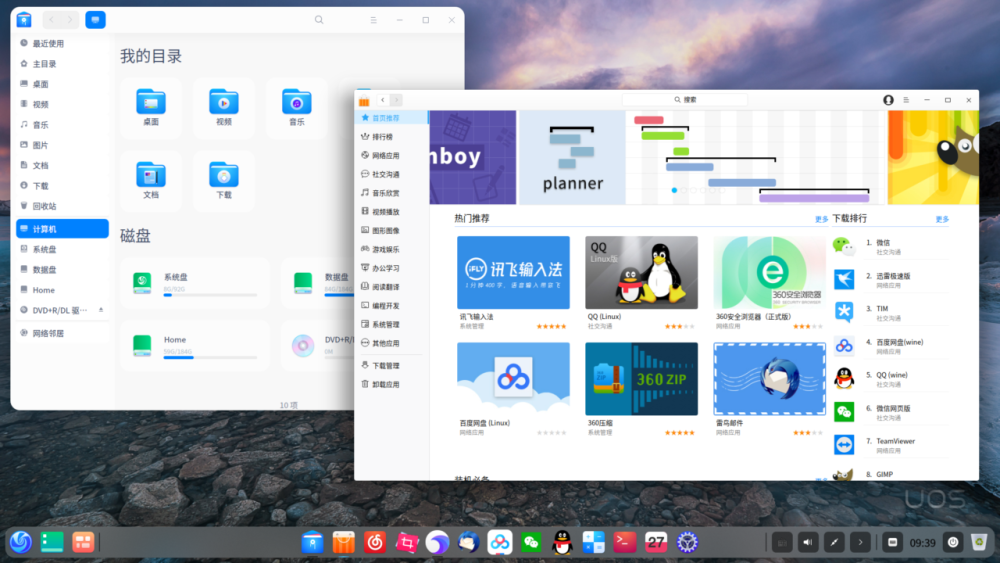Click 百度网盘(wine) icon in download ranking
The image size is (1000, 563).
[844, 346]
